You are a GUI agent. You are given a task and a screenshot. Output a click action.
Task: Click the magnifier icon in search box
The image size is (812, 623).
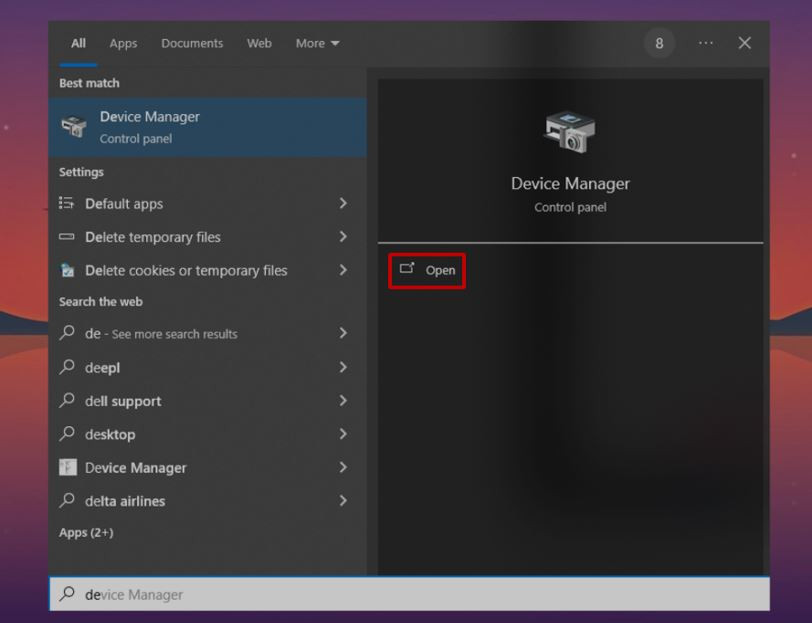[x=67, y=594]
